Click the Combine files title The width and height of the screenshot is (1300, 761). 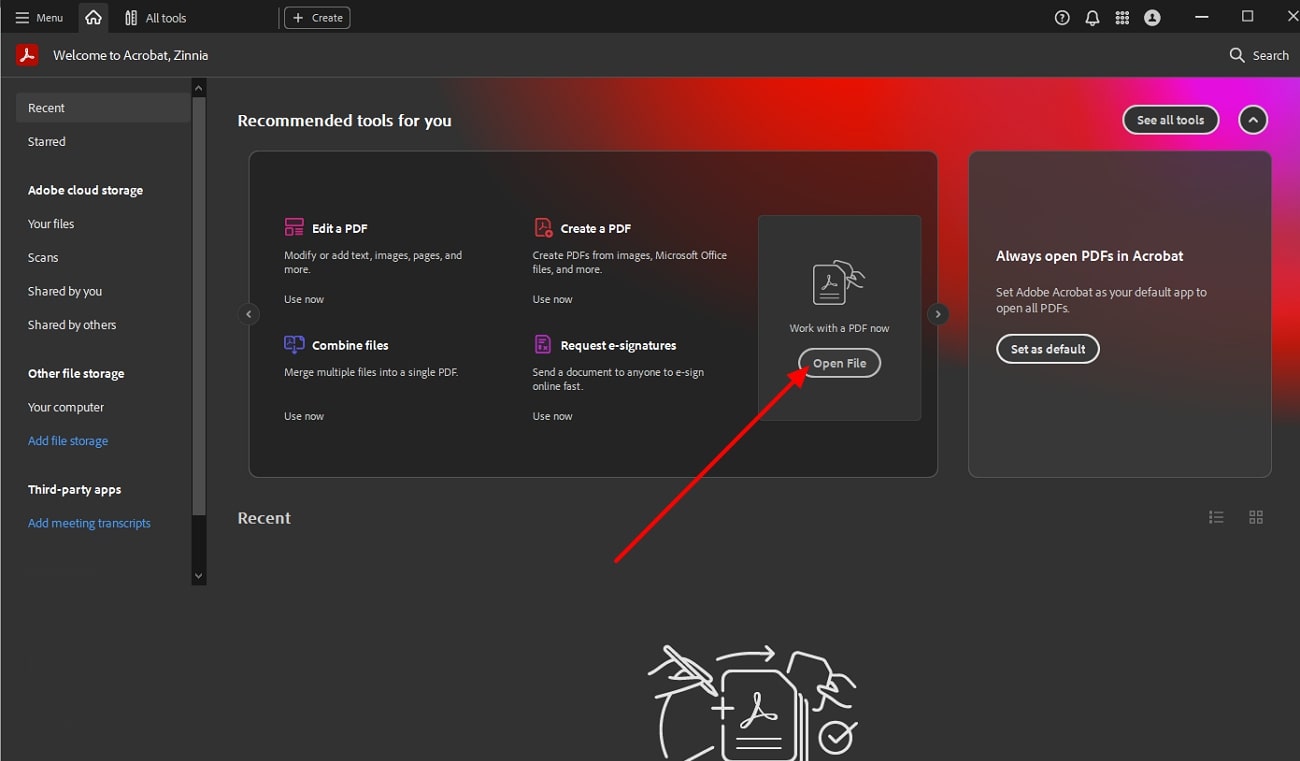point(350,345)
